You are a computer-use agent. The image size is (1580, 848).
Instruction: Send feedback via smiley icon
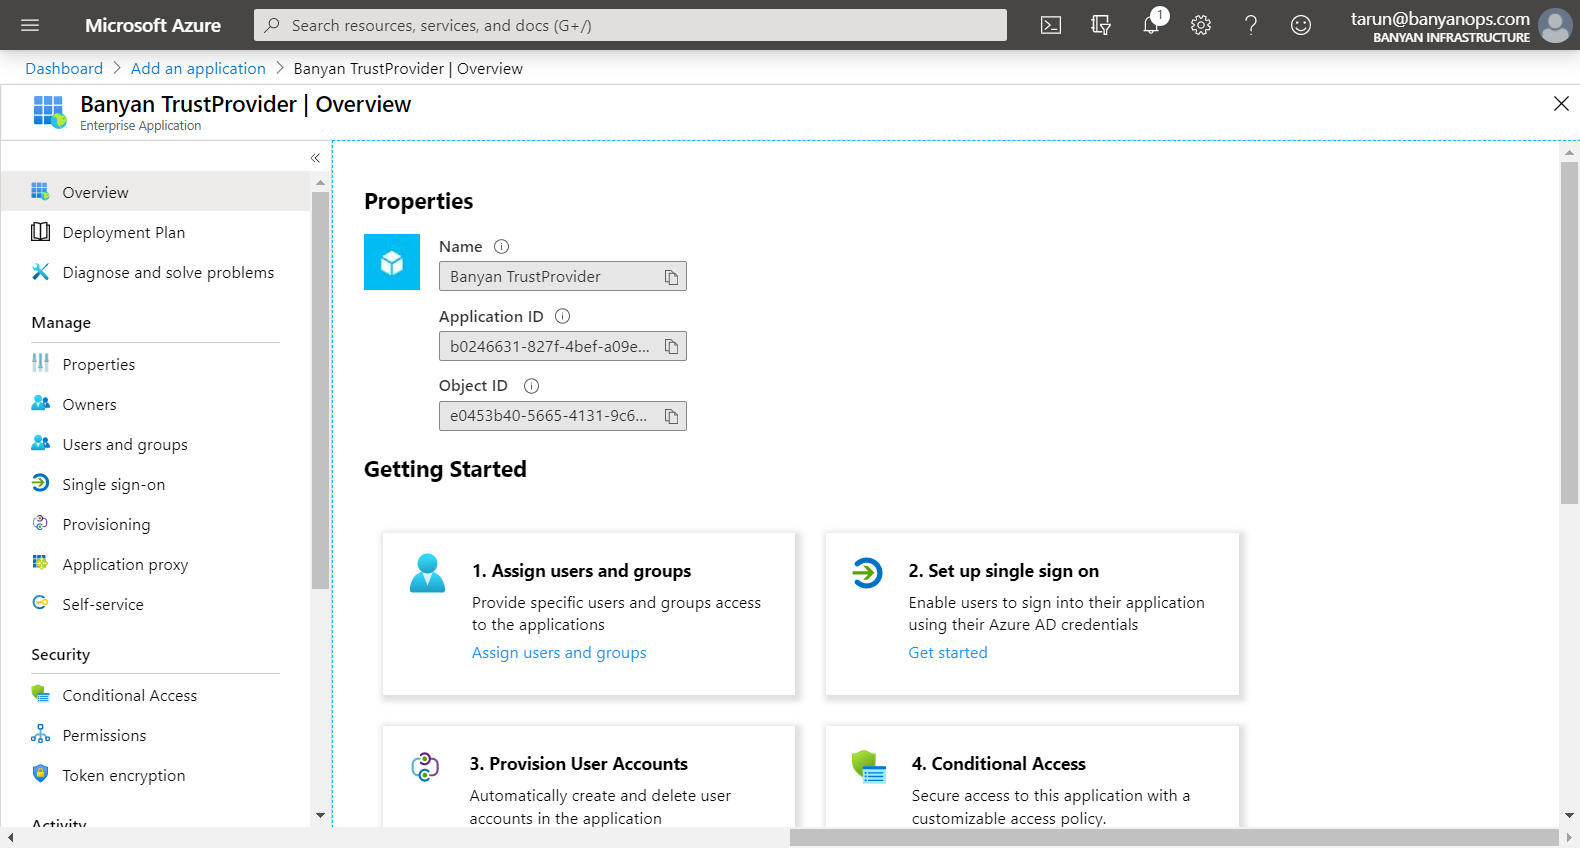(1301, 25)
